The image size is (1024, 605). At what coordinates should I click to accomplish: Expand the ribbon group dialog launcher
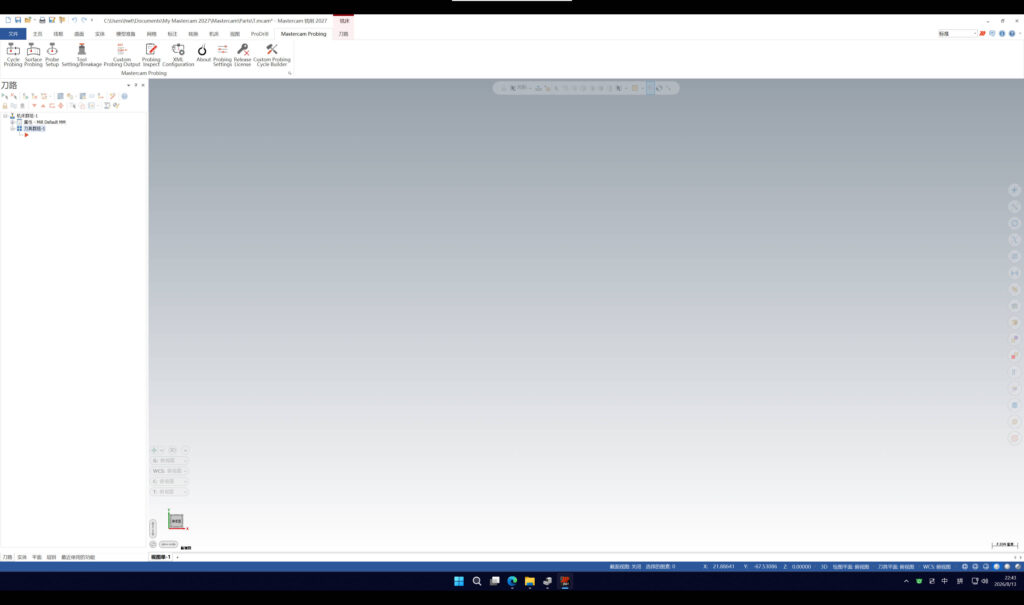coord(289,73)
